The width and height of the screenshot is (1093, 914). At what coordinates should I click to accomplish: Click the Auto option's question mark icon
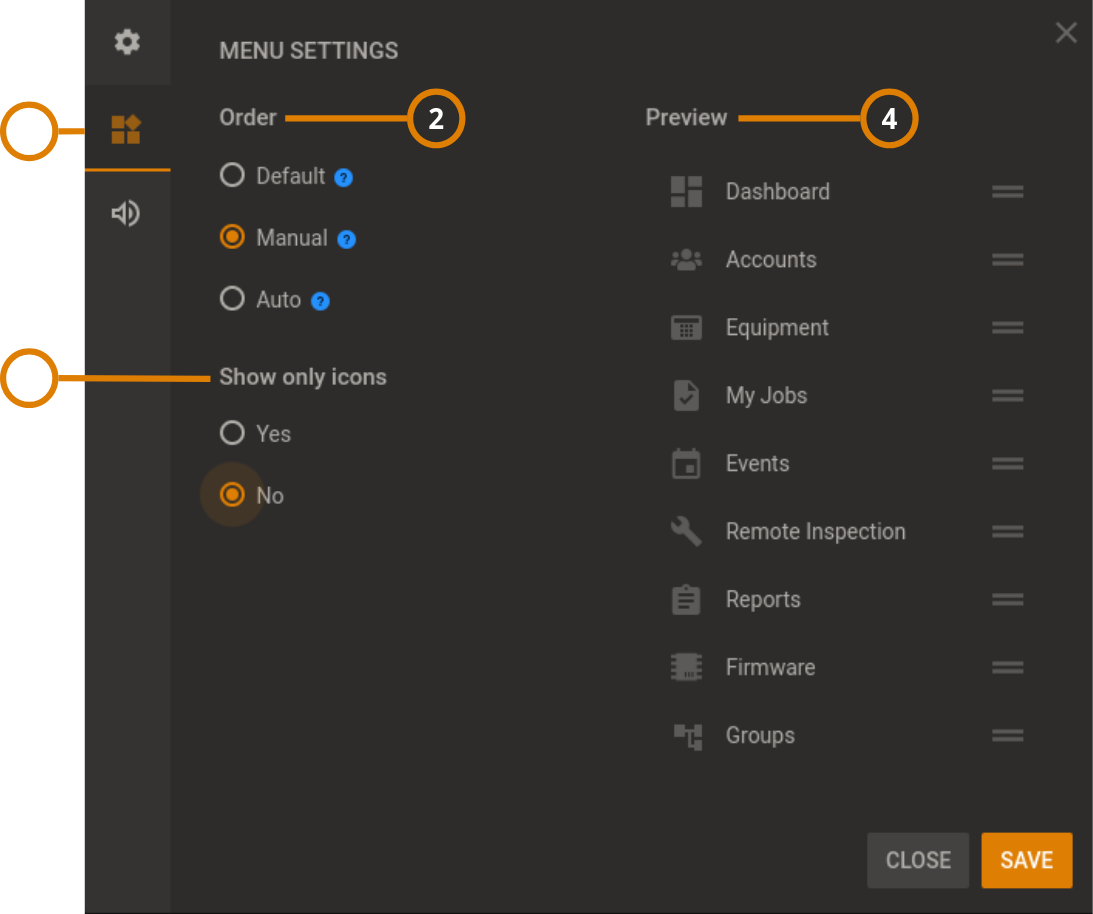click(319, 300)
